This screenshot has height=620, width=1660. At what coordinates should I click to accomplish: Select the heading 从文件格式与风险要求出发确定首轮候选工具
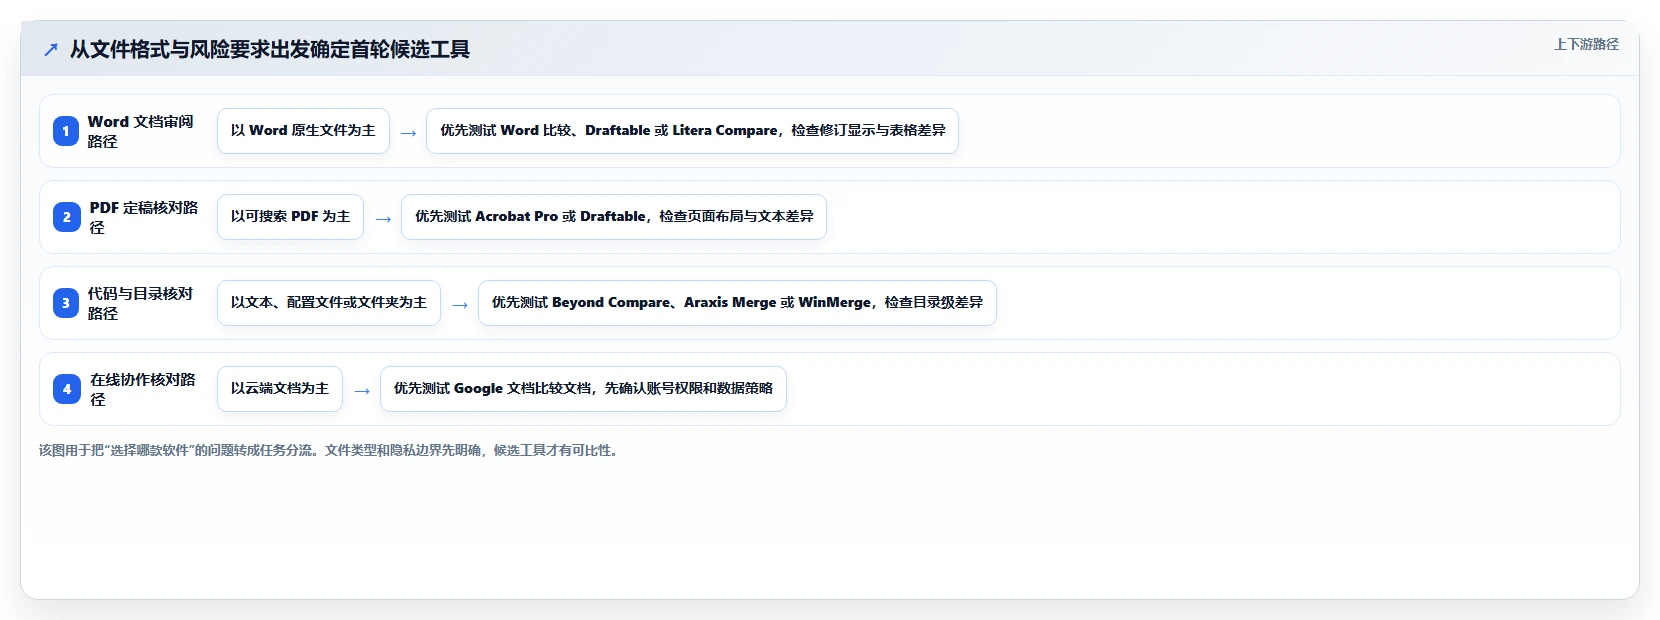point(270,49)
